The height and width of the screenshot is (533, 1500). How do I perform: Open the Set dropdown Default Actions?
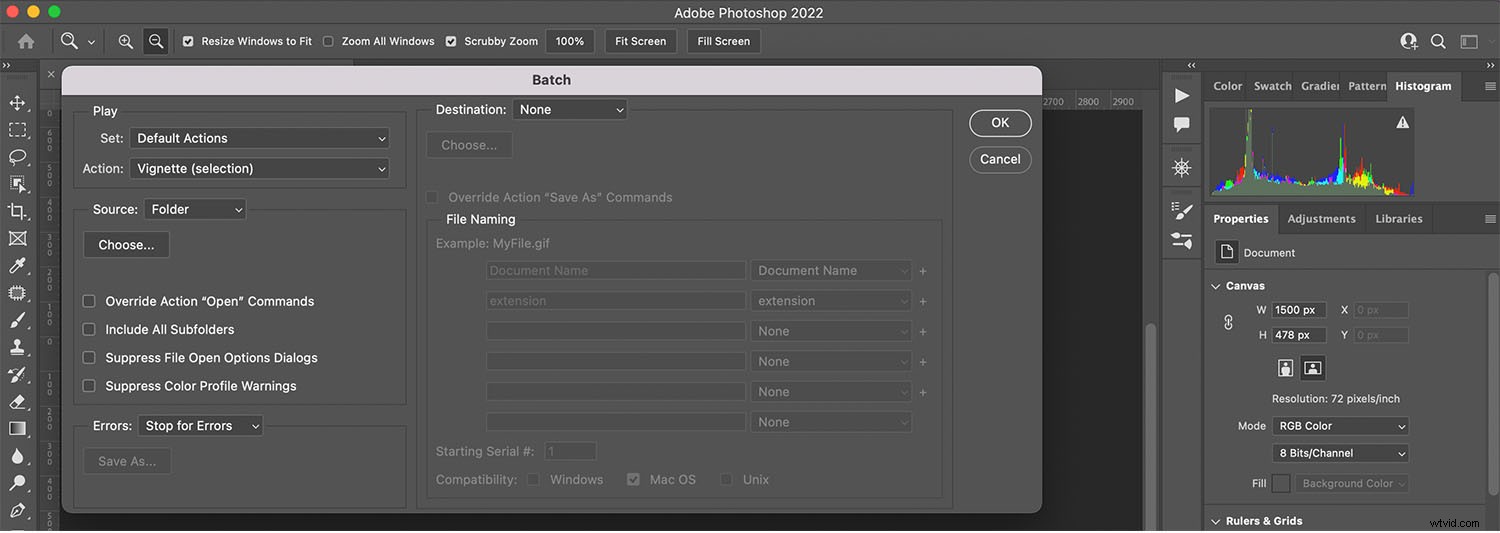[260, 138]
